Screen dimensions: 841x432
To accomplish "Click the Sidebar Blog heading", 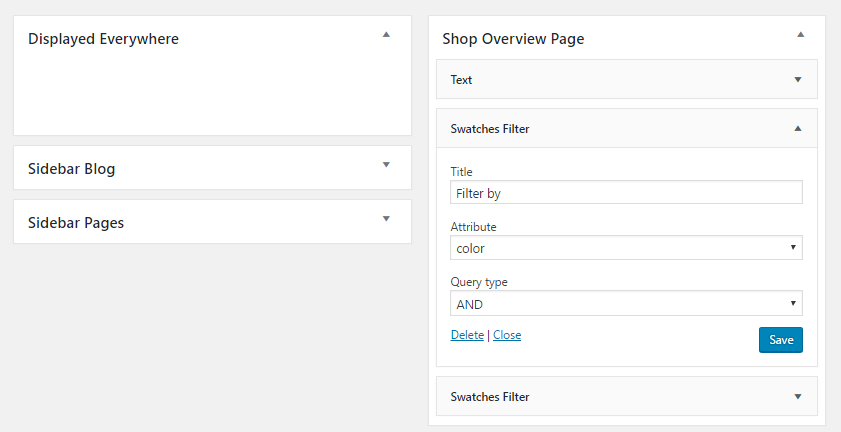I will (71, 169).
